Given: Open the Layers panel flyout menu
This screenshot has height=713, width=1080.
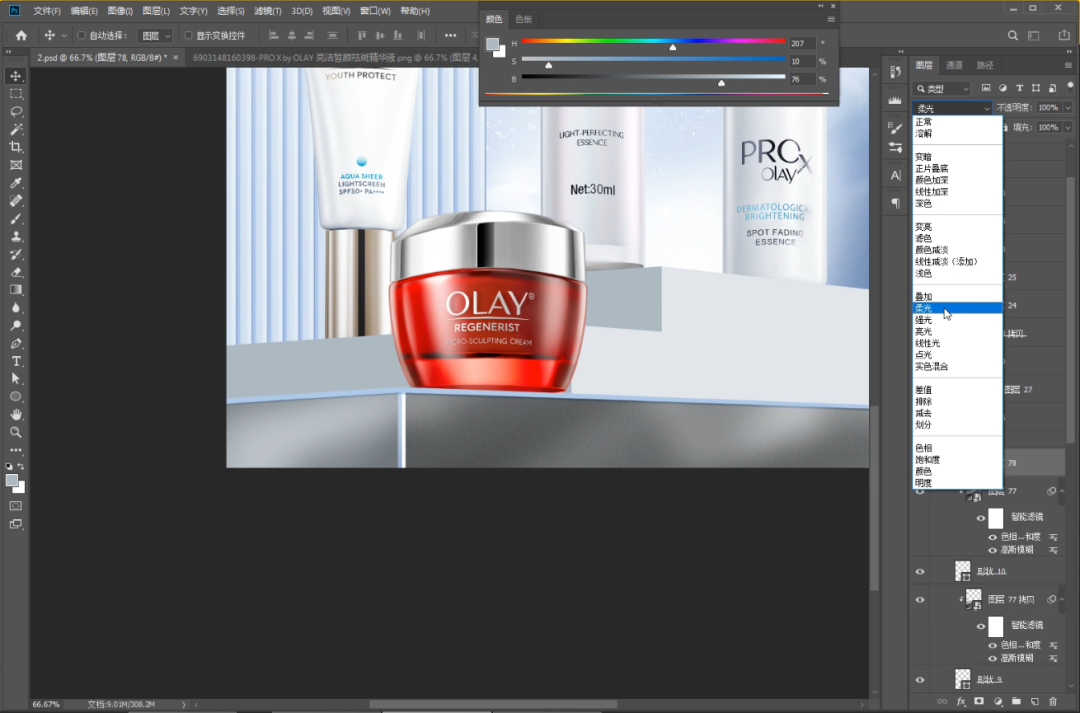Looking at the screenshot, I should tap(1068, 65).
